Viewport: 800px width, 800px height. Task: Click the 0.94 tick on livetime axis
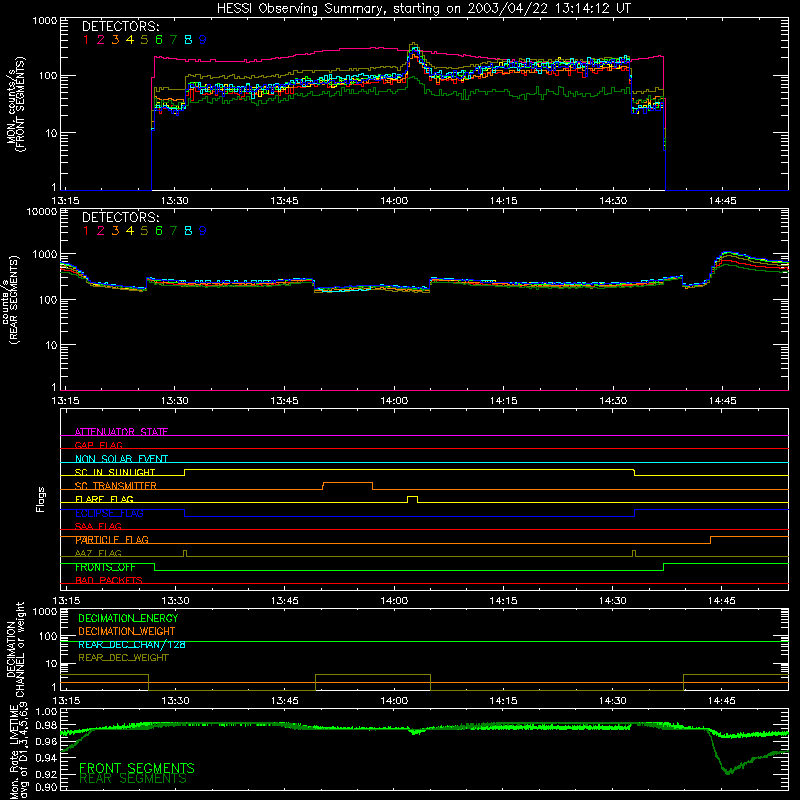pyautogui.click(x=47, y=758)
